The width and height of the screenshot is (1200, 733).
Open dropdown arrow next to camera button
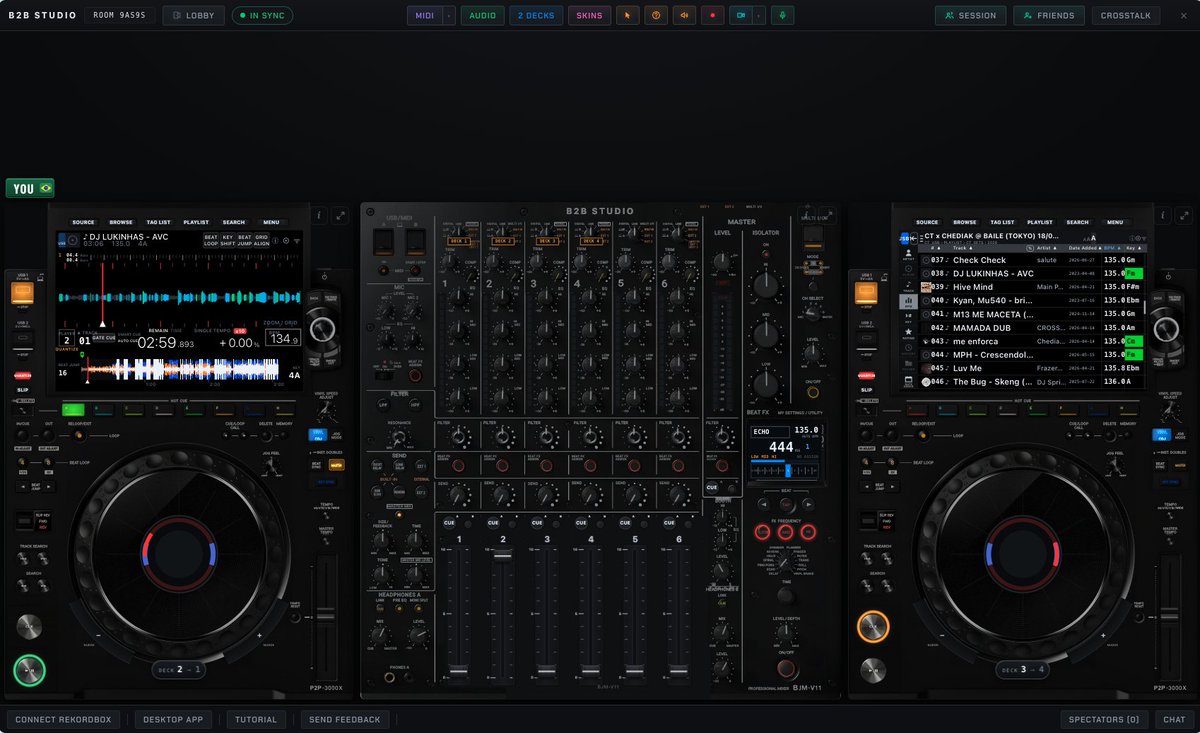tap(760, 15)
